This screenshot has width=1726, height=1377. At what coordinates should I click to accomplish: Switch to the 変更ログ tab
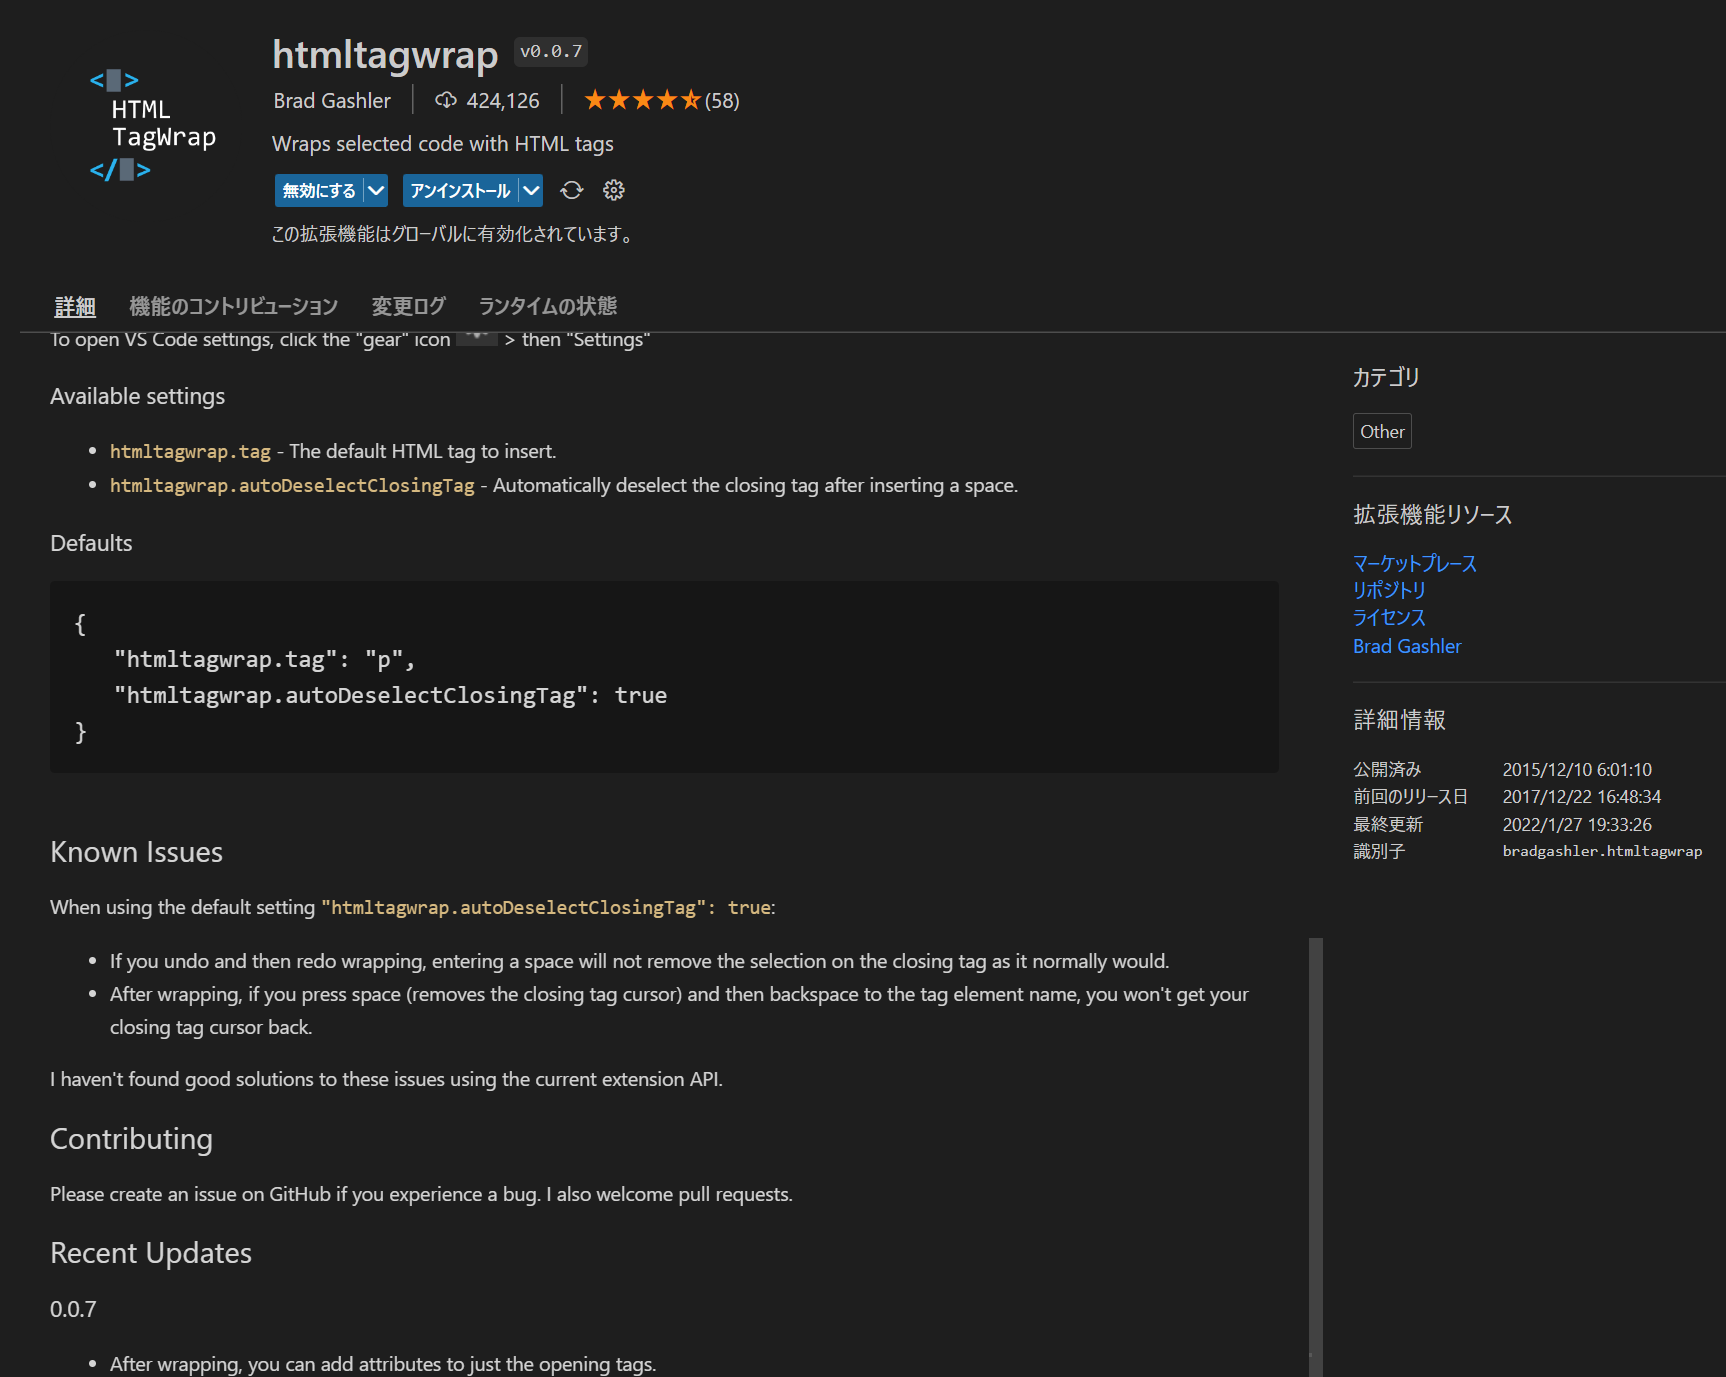click(408, 306)
